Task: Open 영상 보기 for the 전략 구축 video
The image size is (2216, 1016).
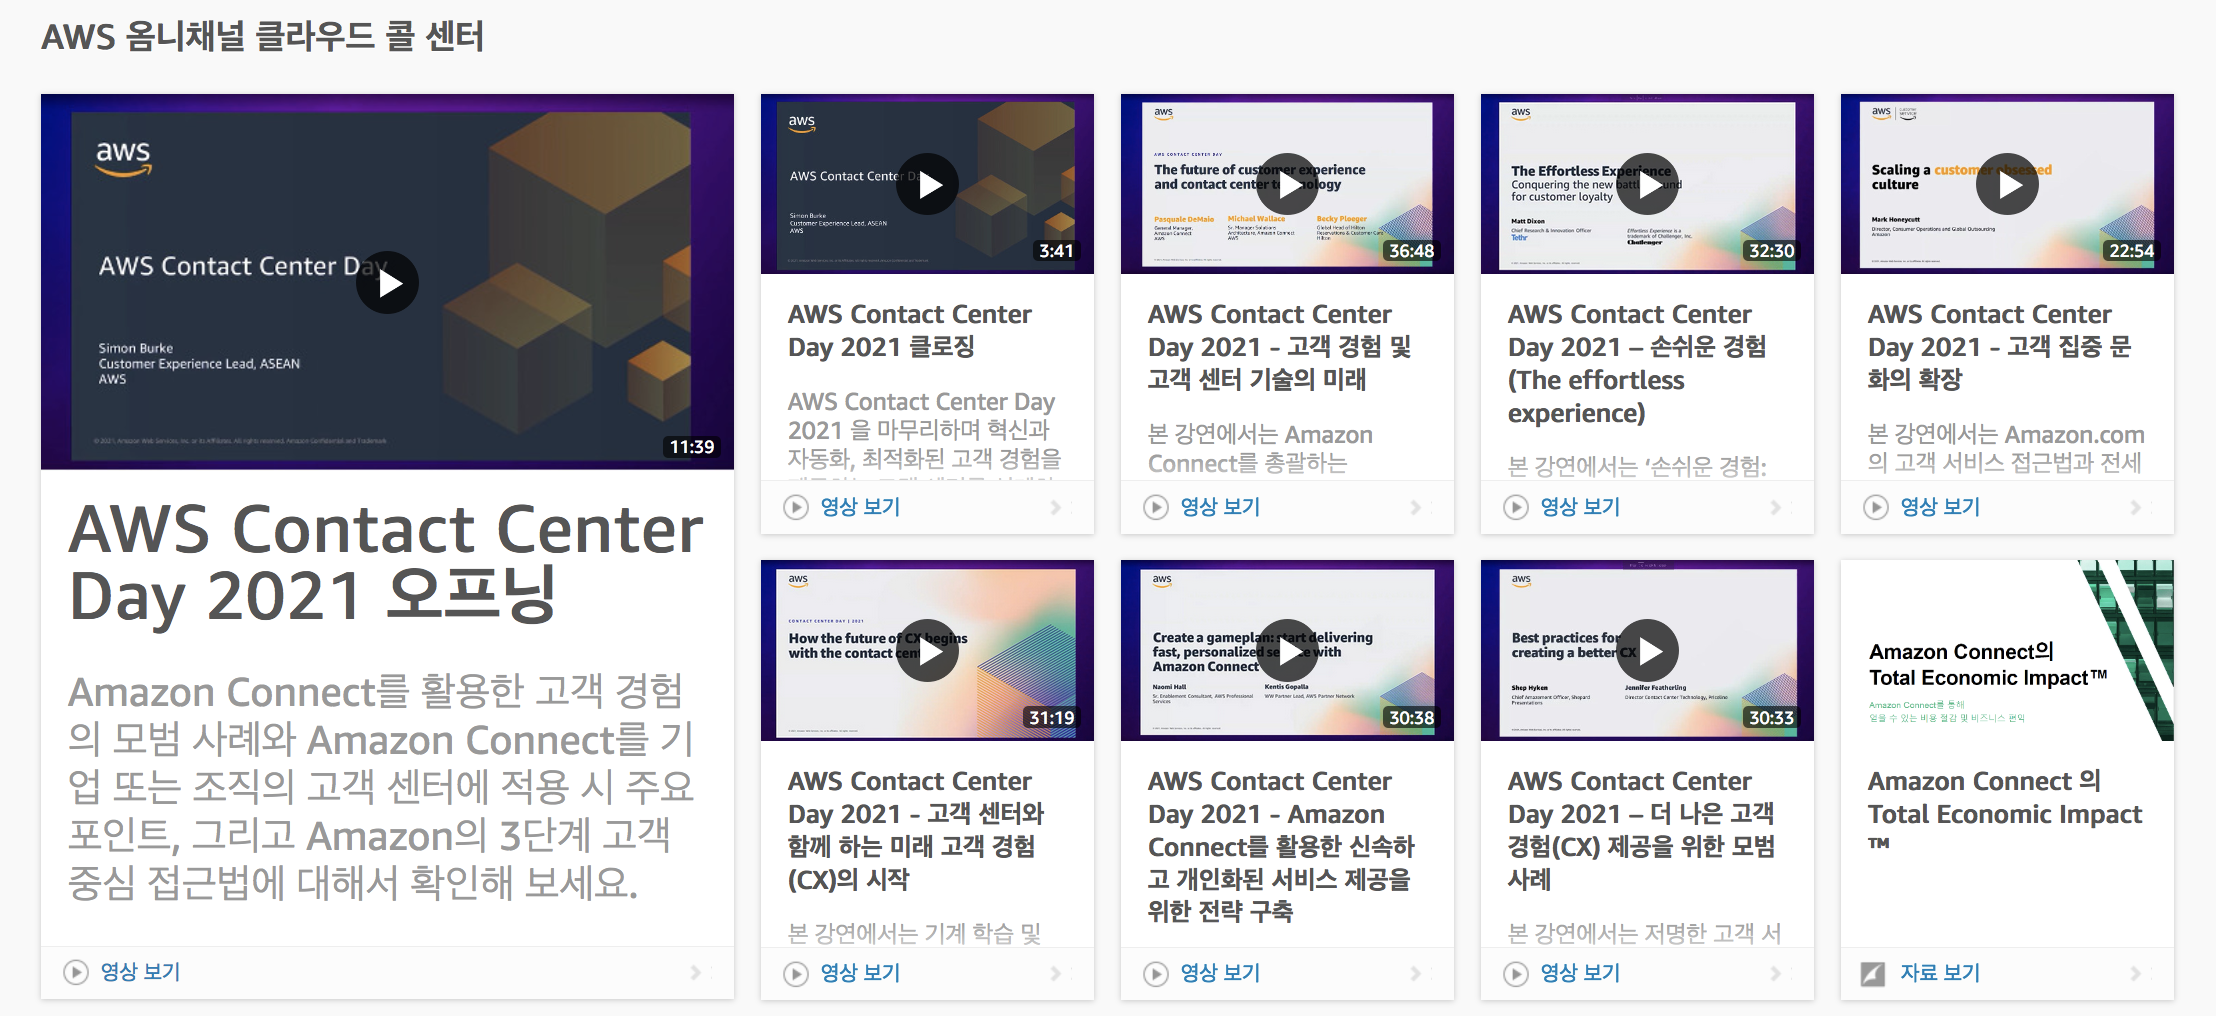Action: [1220, 973]
